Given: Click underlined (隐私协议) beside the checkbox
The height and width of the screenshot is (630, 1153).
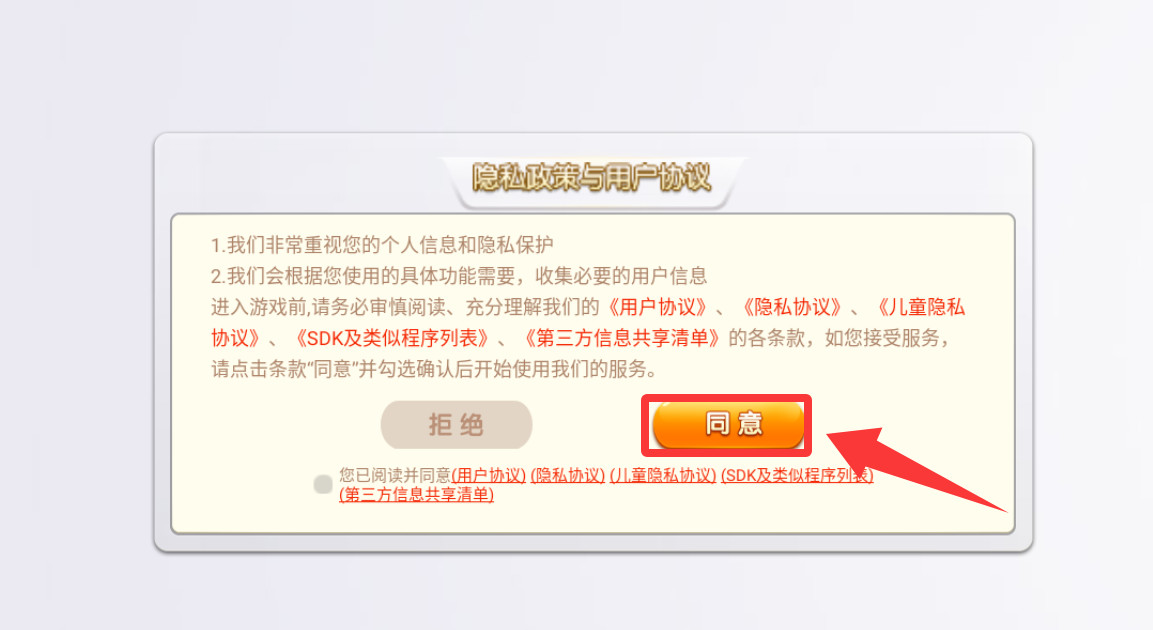Looking at the screenshot, I should click(x=568, y=475).
